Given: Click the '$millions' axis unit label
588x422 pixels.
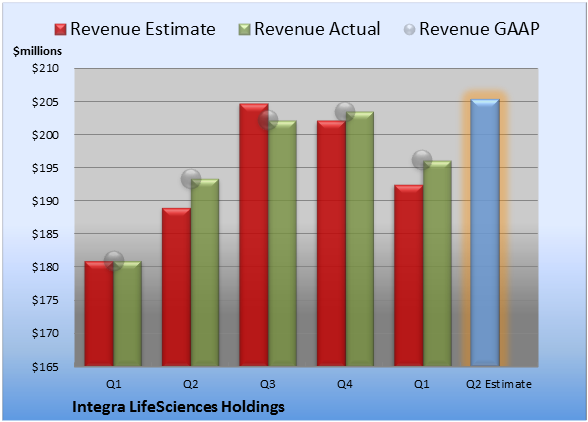Looking at the screenshot, I should [x=37, y=51].
